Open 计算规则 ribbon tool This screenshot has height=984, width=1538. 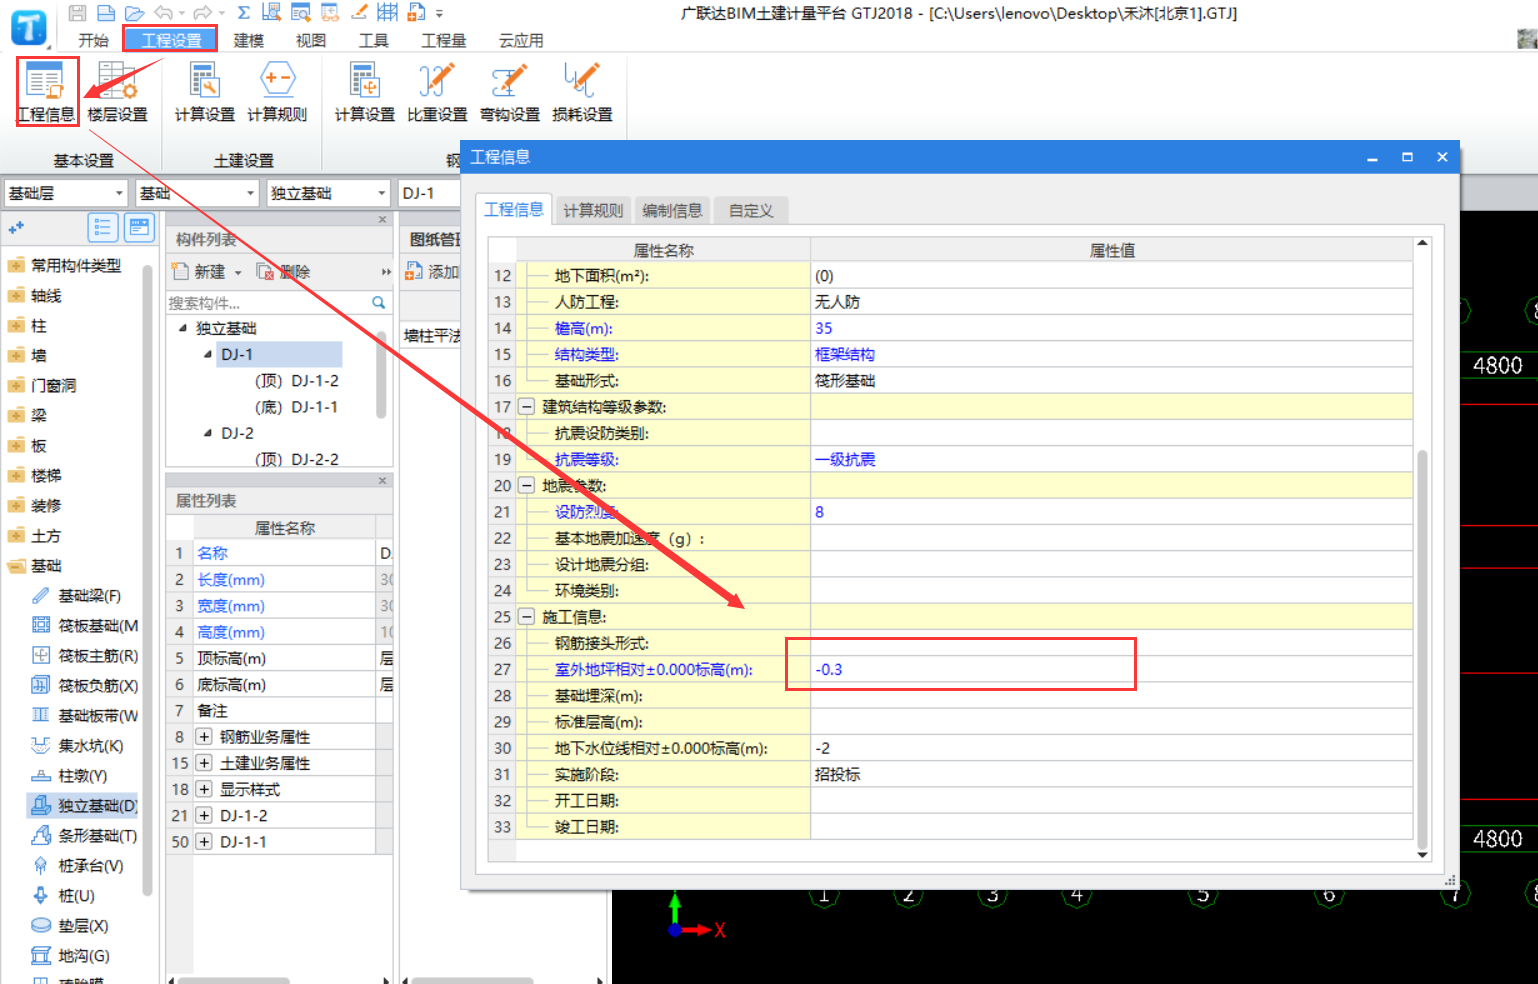click(x=277, y=91)
